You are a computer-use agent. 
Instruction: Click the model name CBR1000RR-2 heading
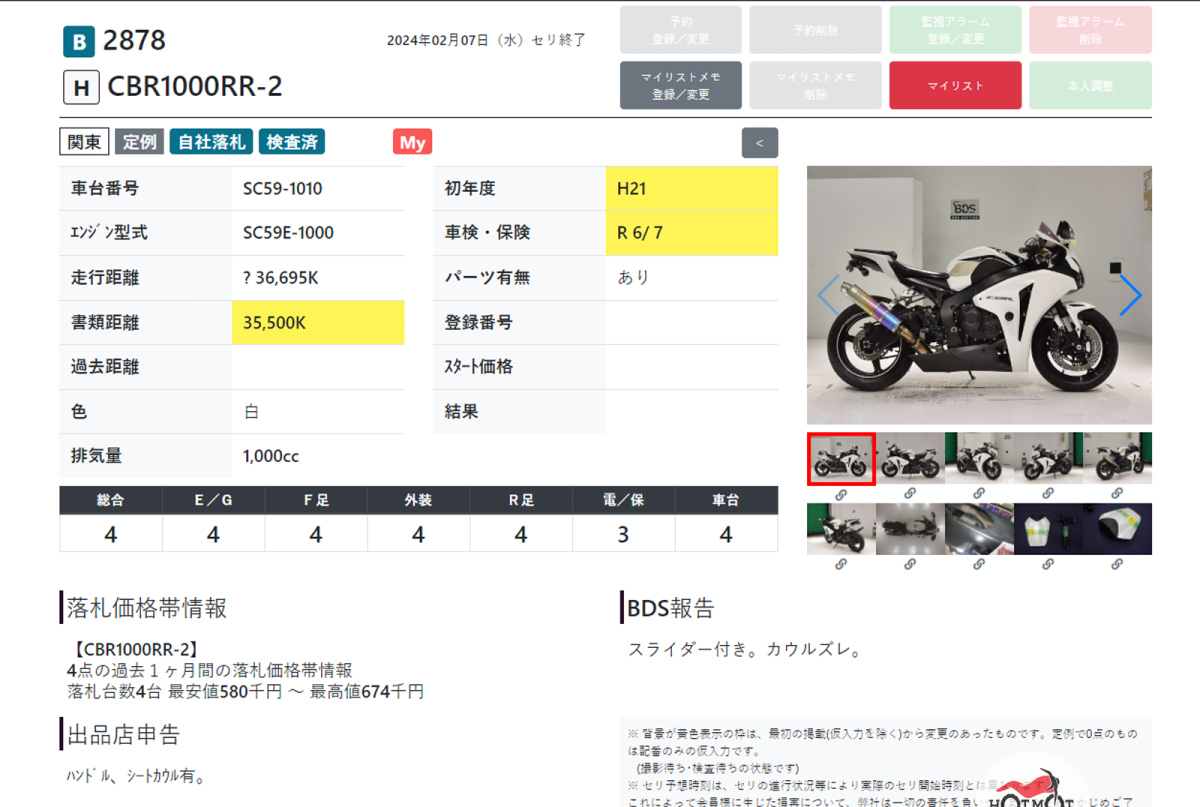pos(195,87)
